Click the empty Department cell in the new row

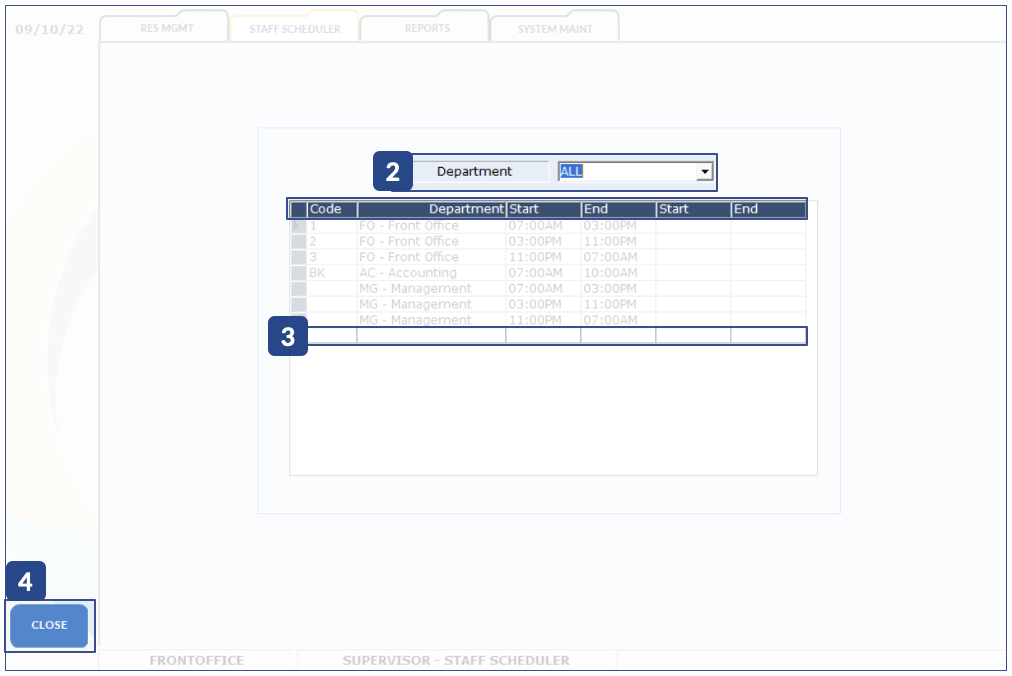[x=431, y=336]
